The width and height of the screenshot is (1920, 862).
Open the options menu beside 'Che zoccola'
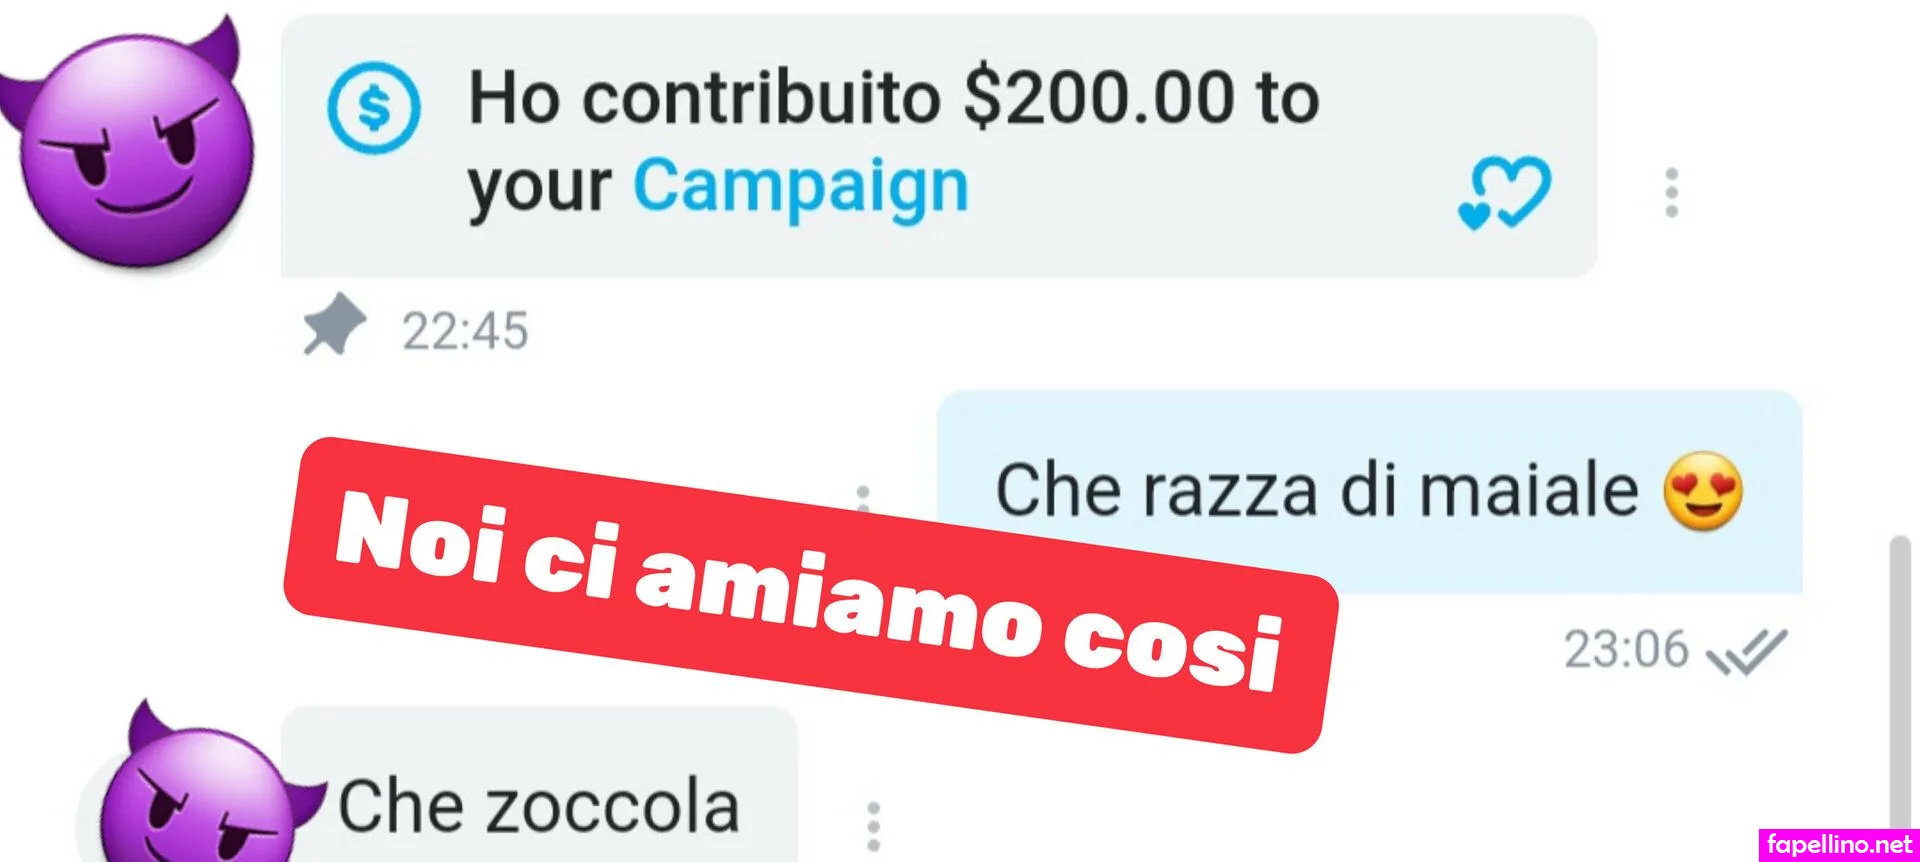point(873,826)
